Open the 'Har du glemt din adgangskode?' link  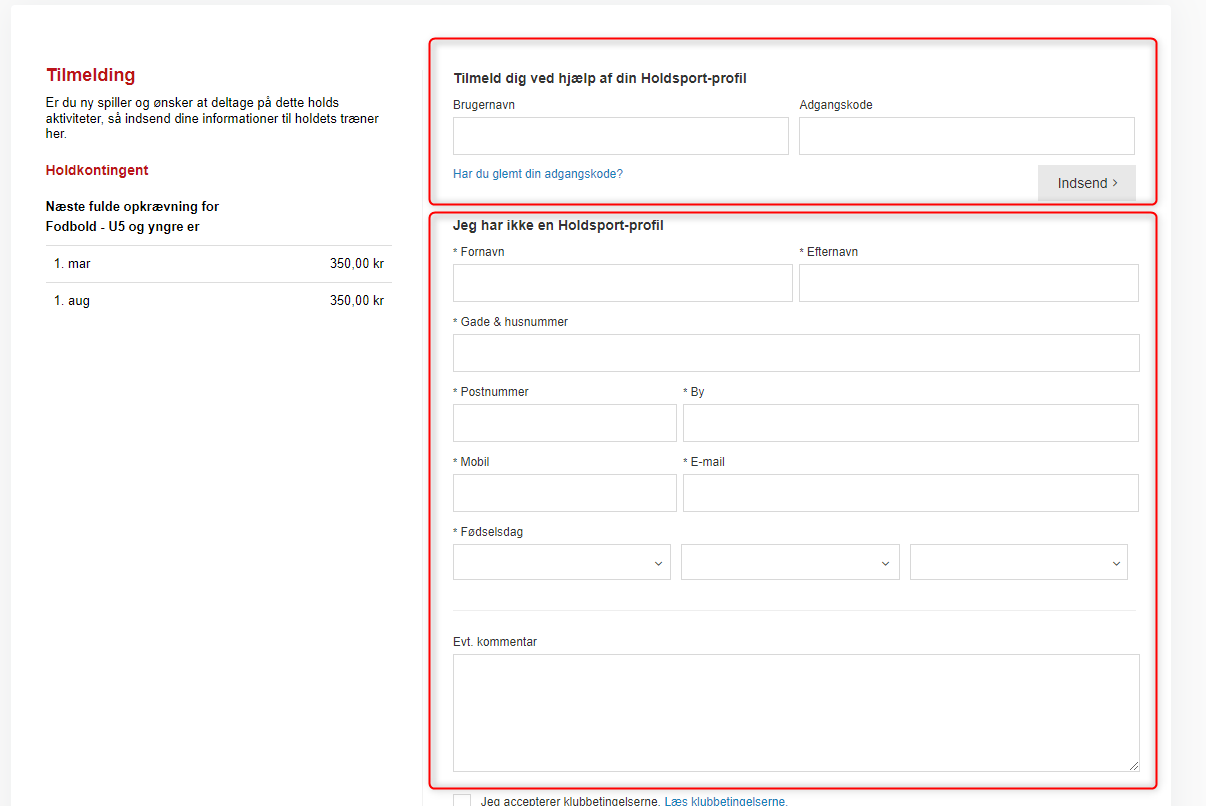click(x=537, y=174)
